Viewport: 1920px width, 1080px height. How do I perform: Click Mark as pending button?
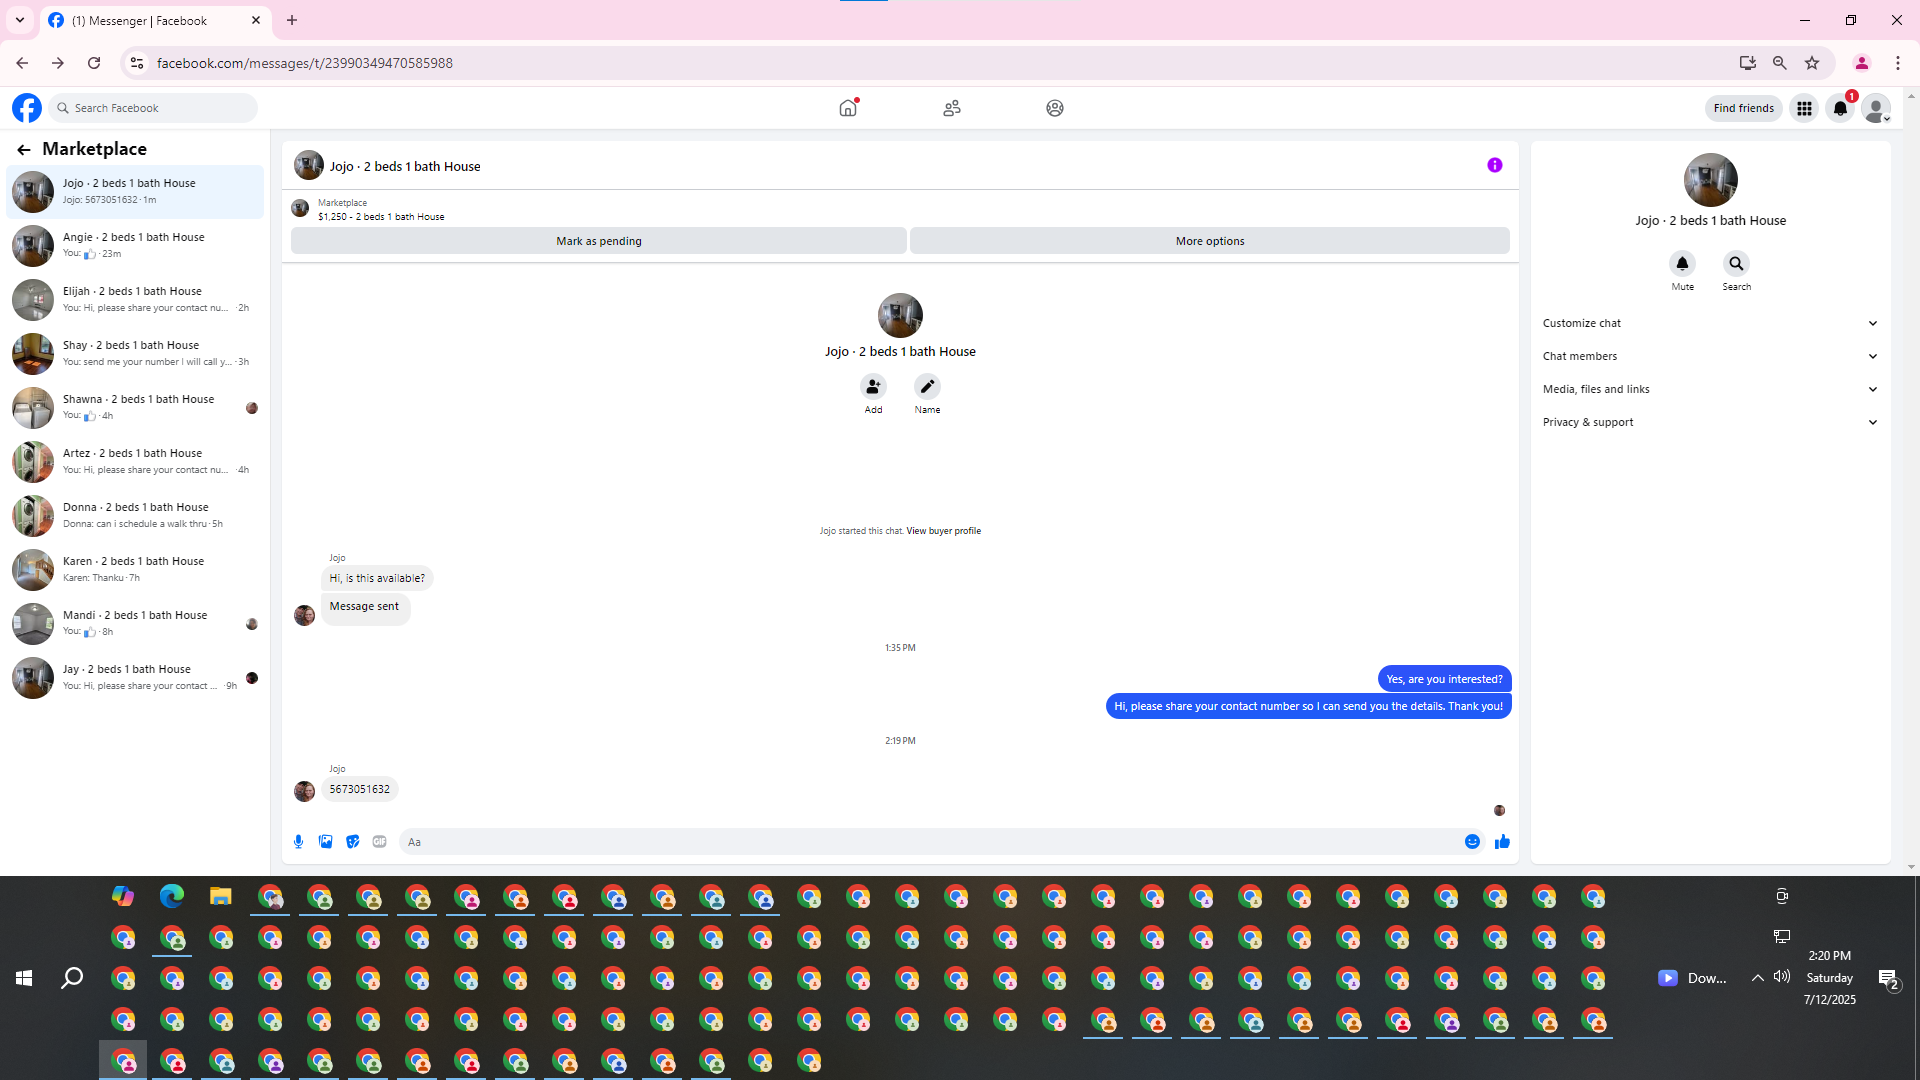598,241
